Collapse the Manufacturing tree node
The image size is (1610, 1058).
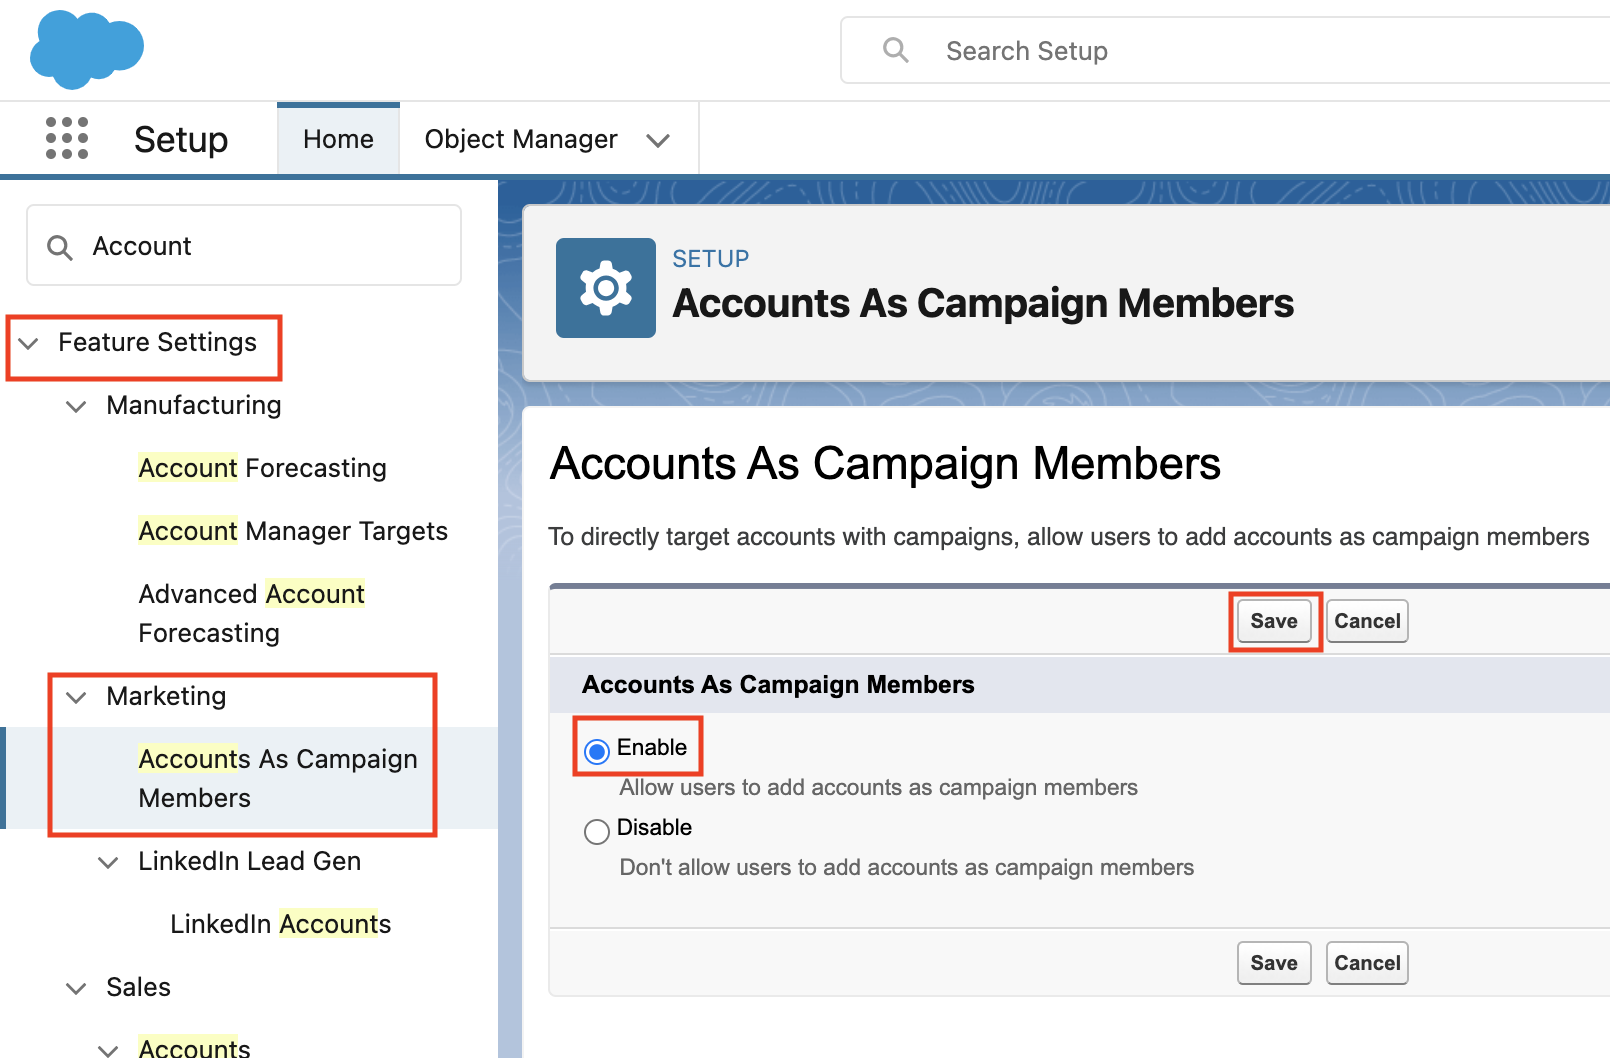click(x=76, y=406)
